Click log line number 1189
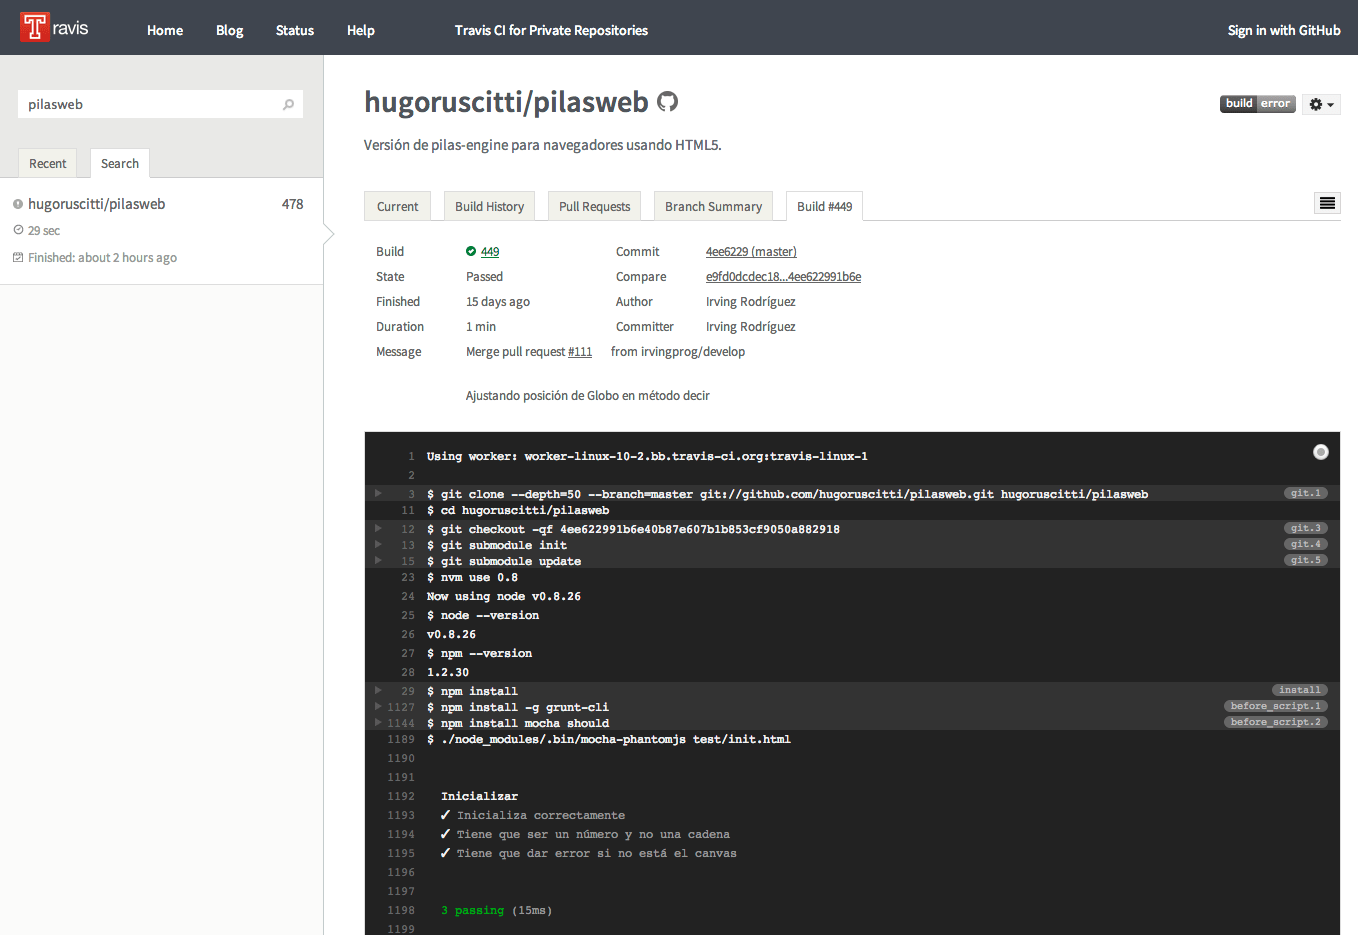 coord(401,739)
